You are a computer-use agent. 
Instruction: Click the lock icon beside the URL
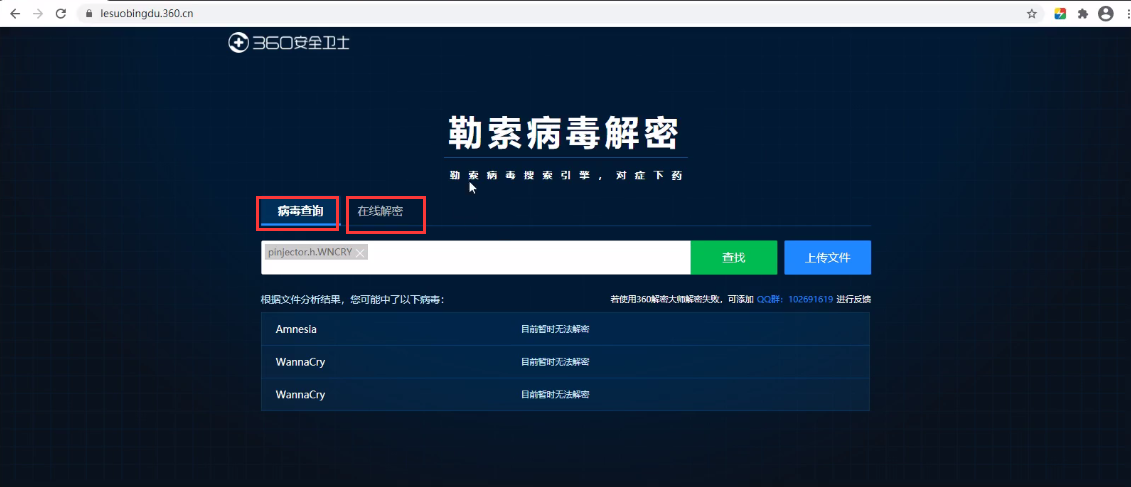(x=88, y=14)
